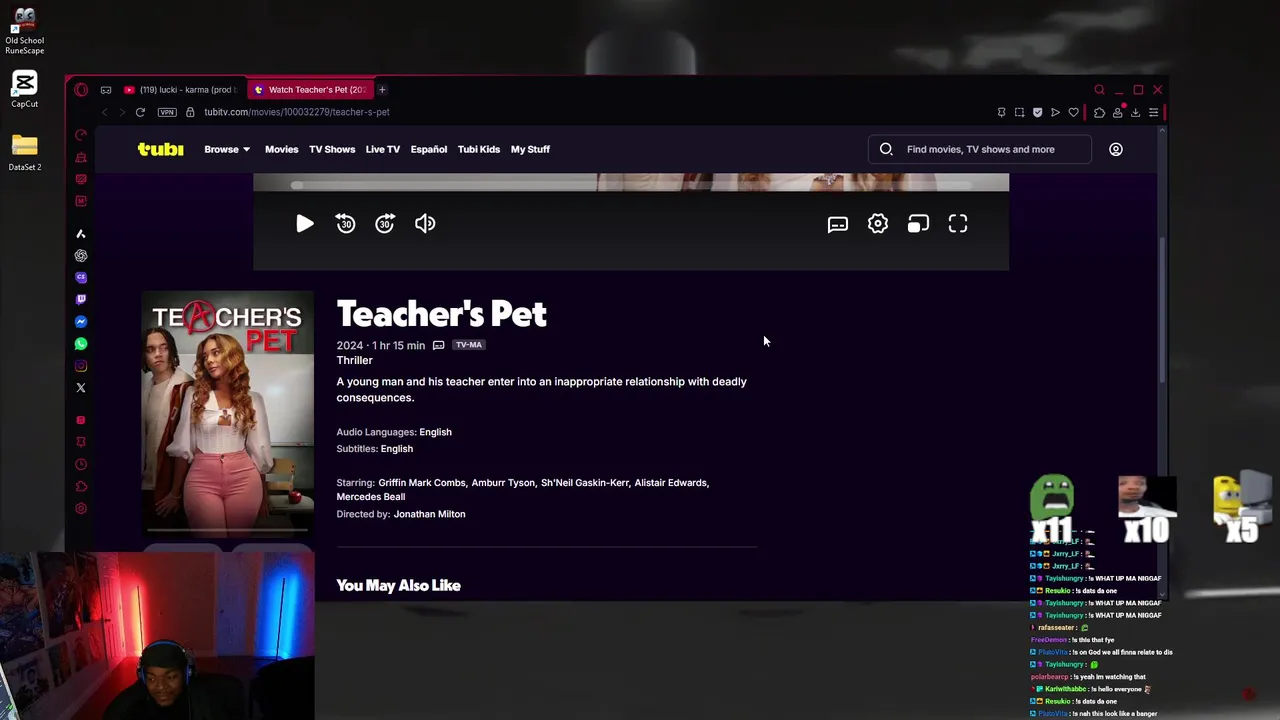
Task: Open browser history clock in sidebar
Action: 81,464
